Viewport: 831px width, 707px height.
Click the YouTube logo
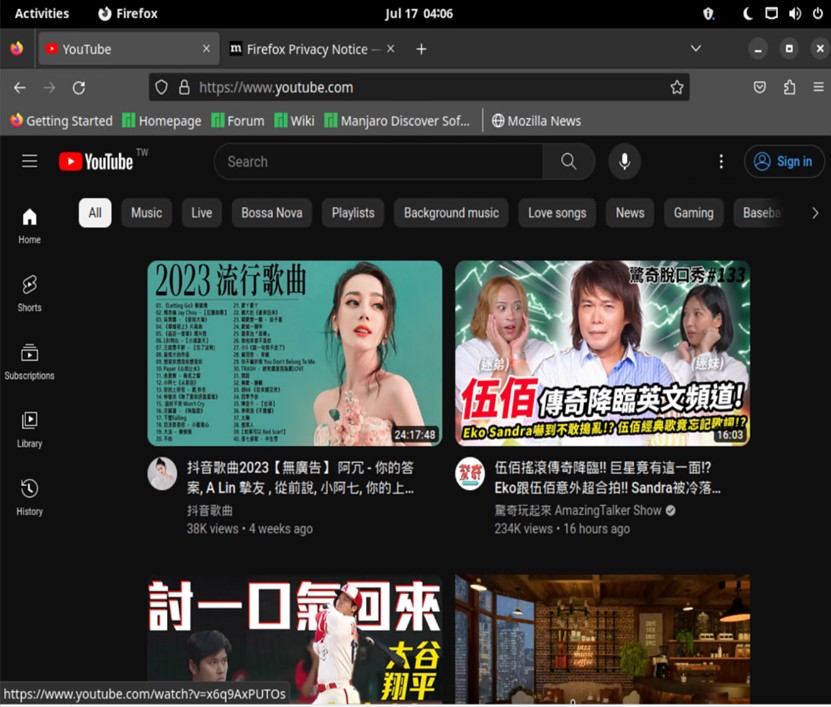pyautogui.click(x=96, y=161)
